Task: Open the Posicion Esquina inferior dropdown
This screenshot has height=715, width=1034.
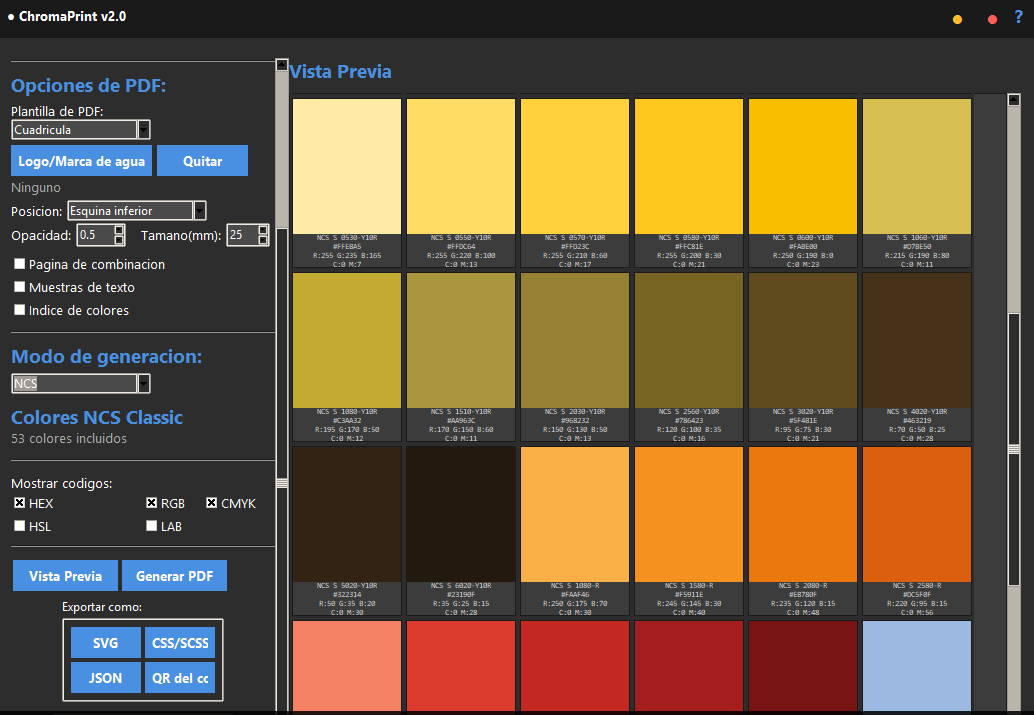Action: [137, 210]
